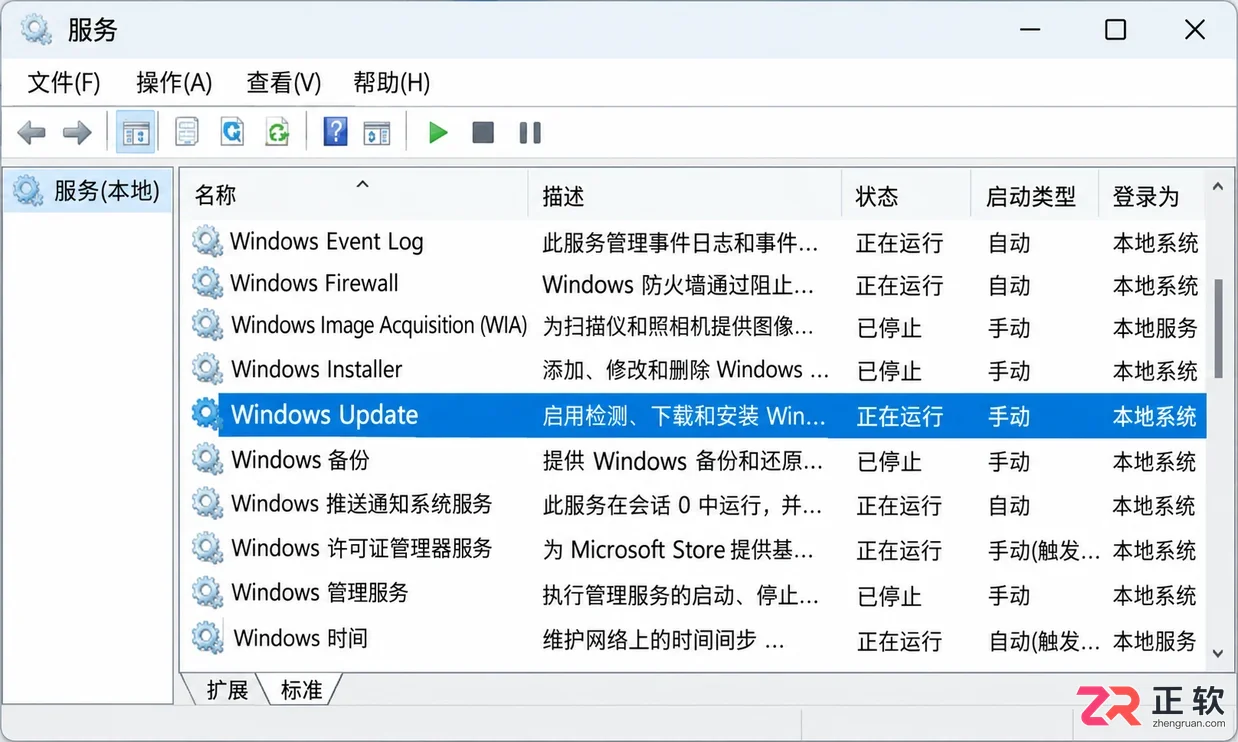Toggle the show/hide action pane icon

click(377, 132)
